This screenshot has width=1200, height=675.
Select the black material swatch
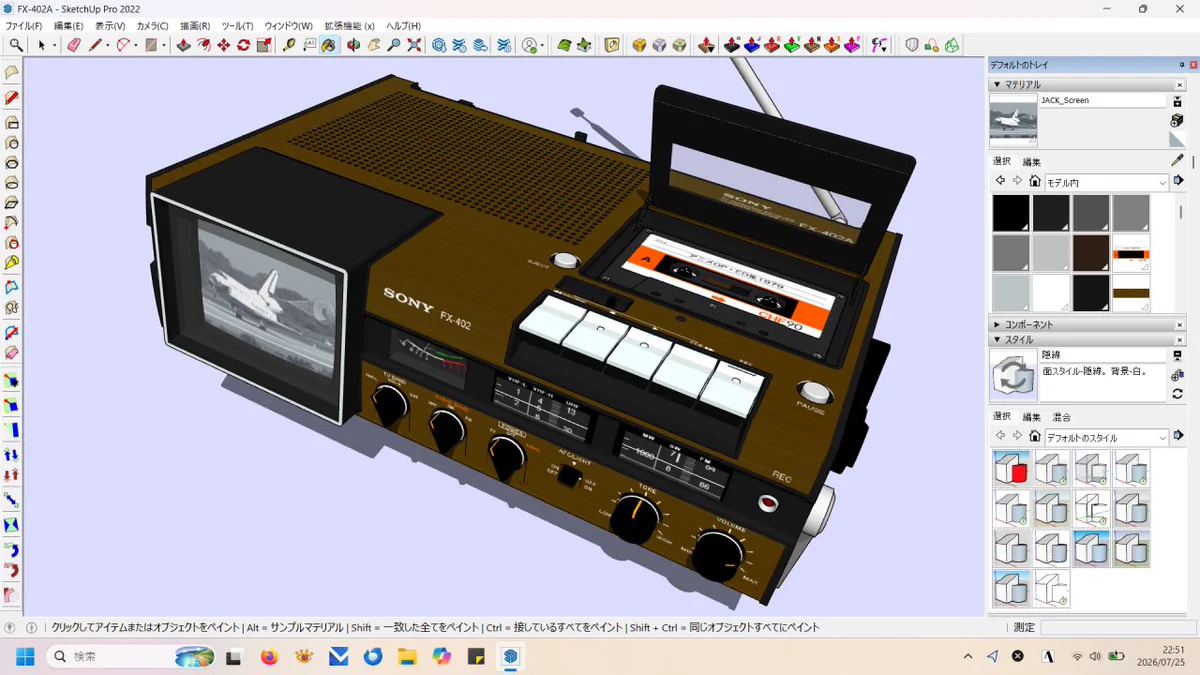click(1010, 213)
